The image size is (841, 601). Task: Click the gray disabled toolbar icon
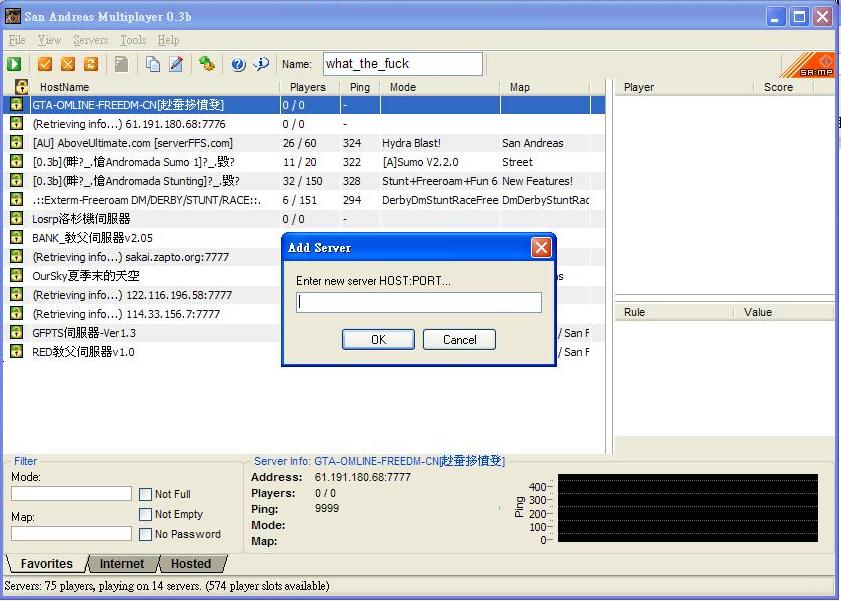pyautogui.click(x=122, y=64)
